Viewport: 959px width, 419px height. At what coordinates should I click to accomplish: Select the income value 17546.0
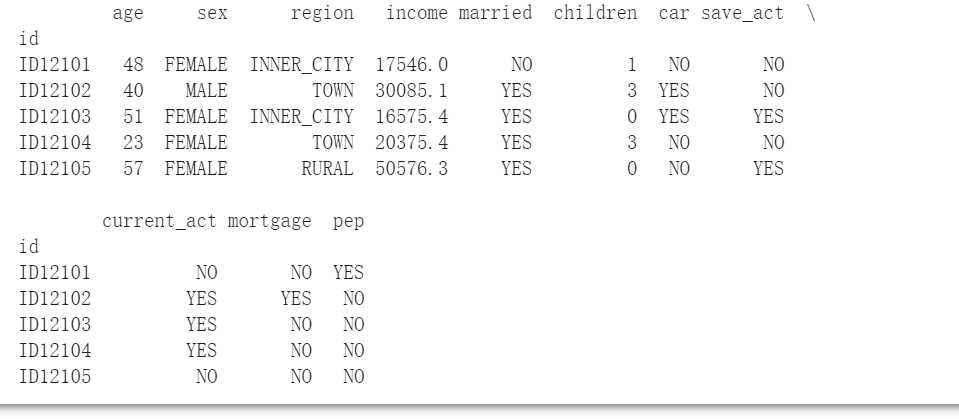coord(412,65)
